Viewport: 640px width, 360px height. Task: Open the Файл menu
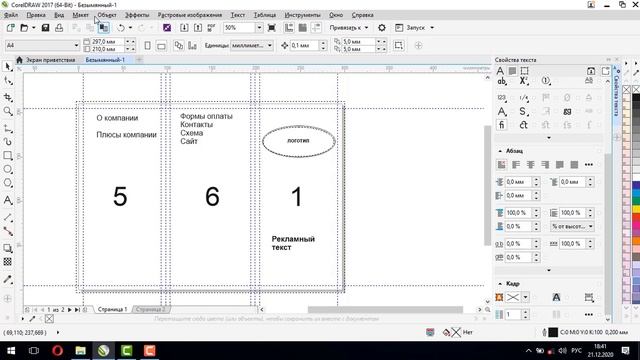pyautogui.click(x=11, y=15)
